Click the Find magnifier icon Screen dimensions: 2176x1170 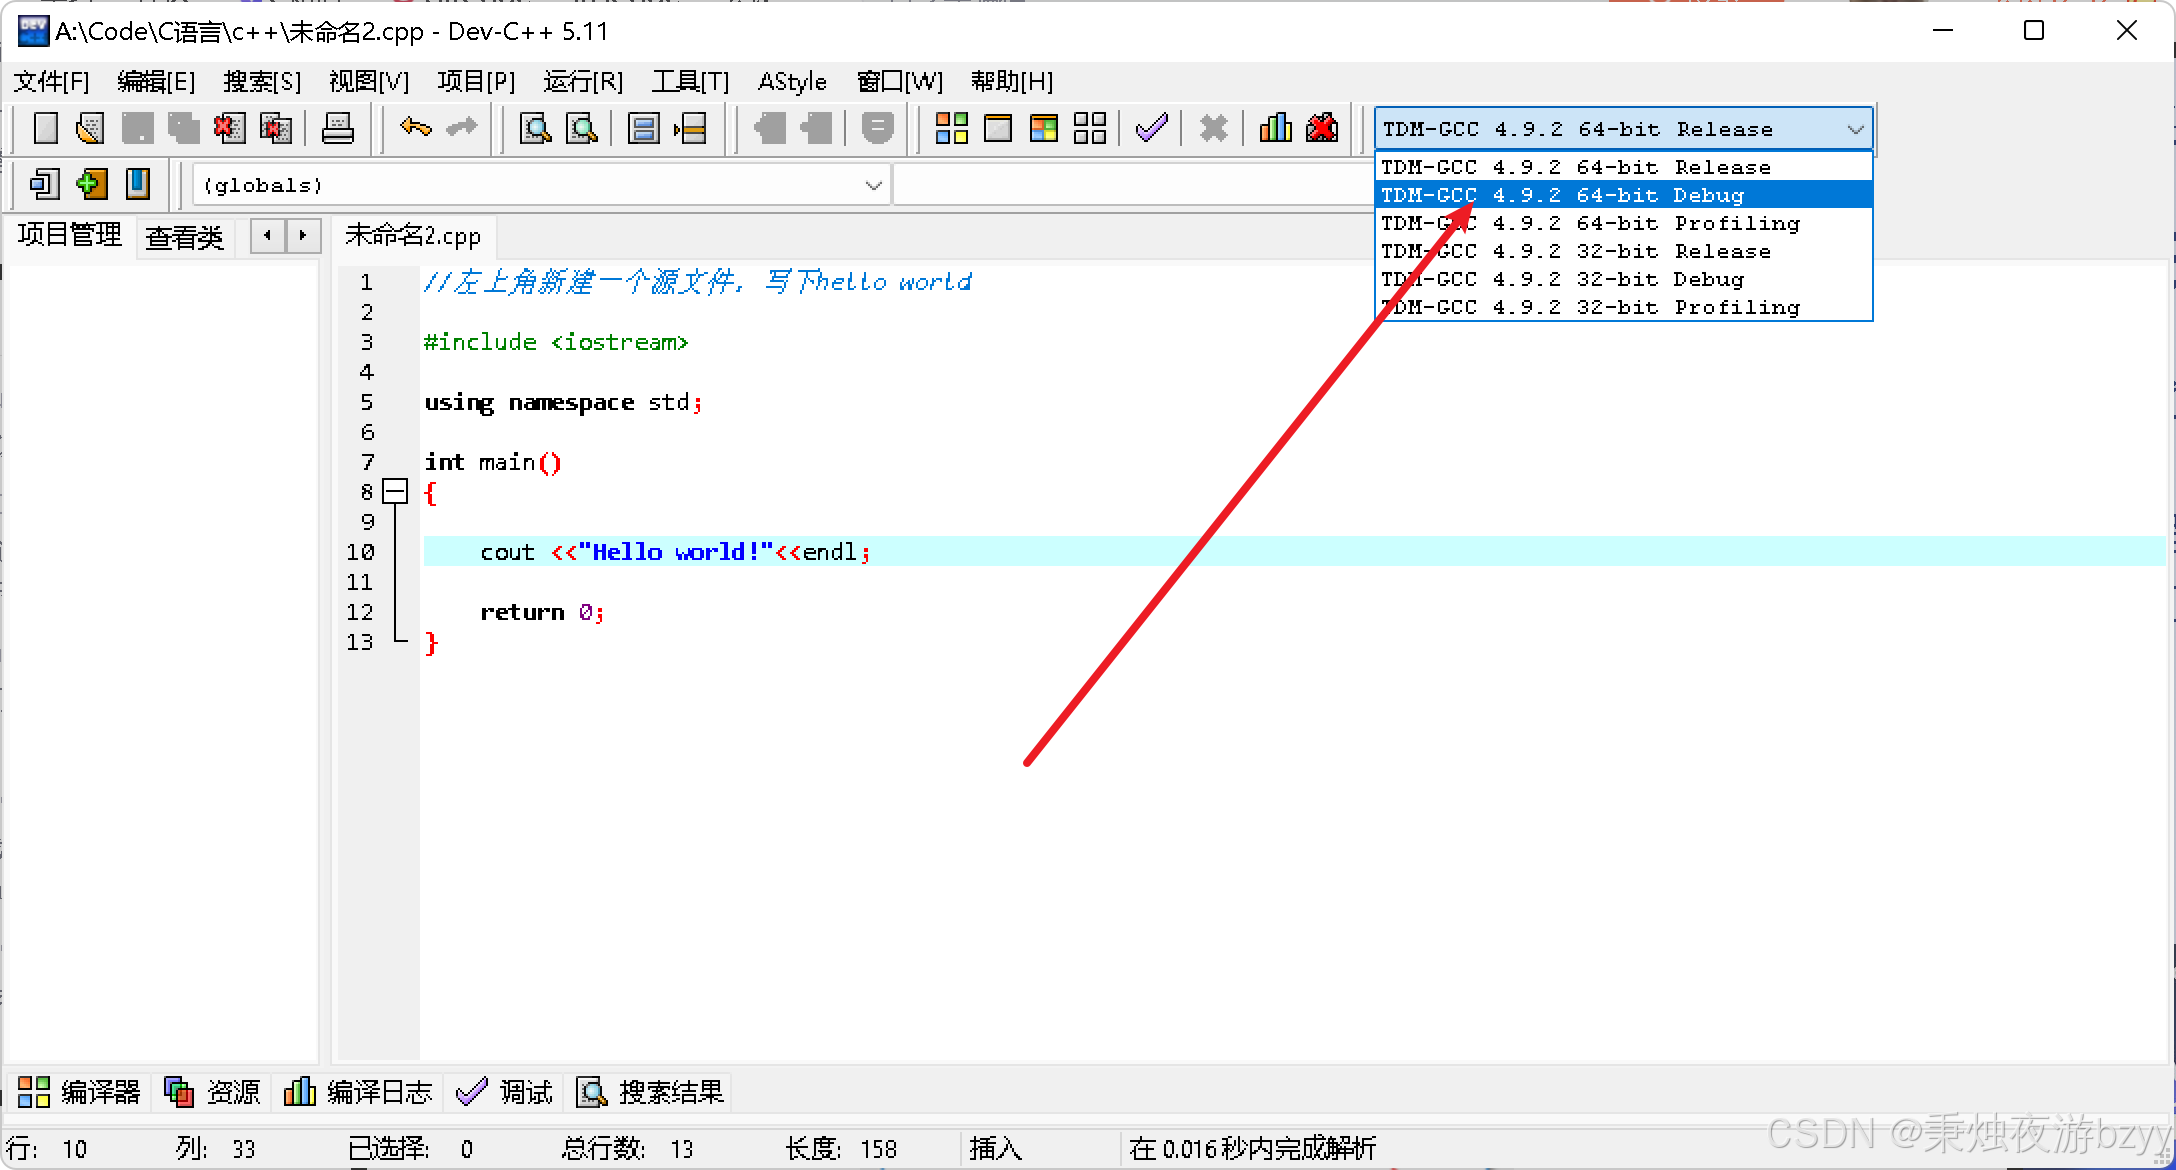click(x=536, y=128)
